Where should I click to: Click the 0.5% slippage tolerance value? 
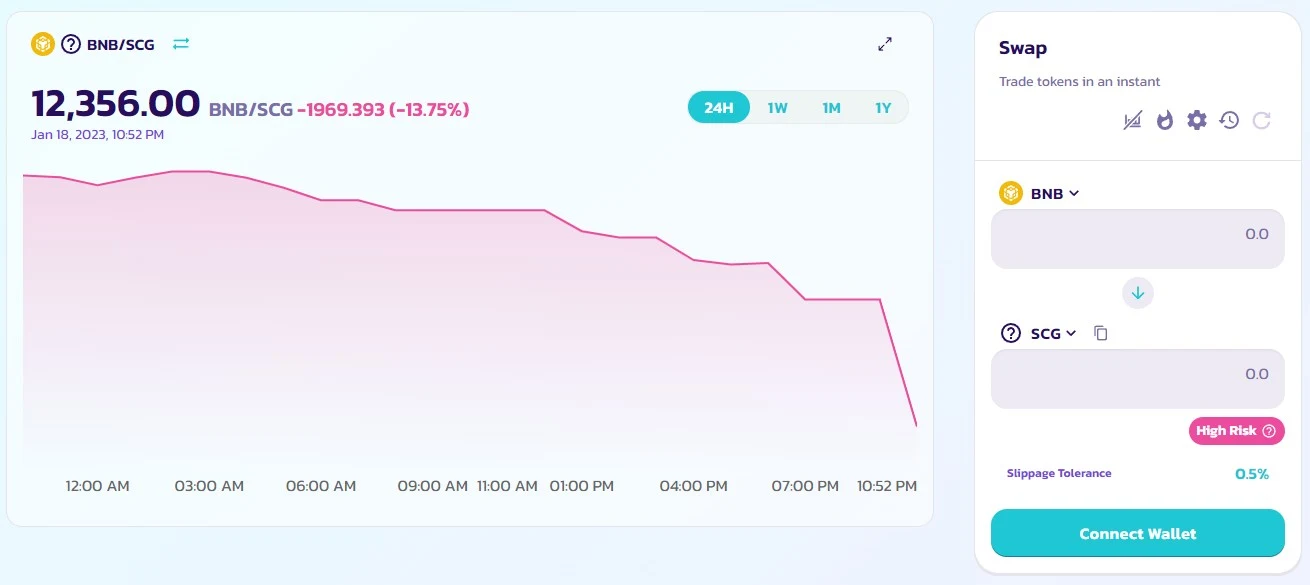[1252, 474]
